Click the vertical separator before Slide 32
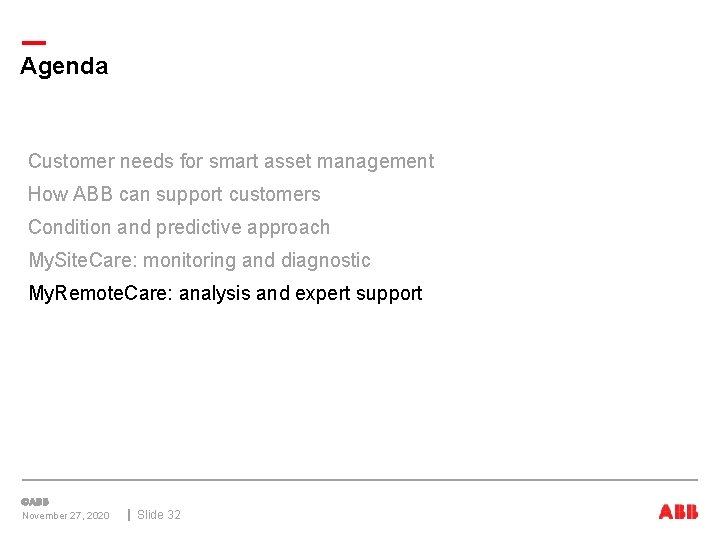Image resolution: width=720 pixels, height=540 pixels. click(129, 515)
